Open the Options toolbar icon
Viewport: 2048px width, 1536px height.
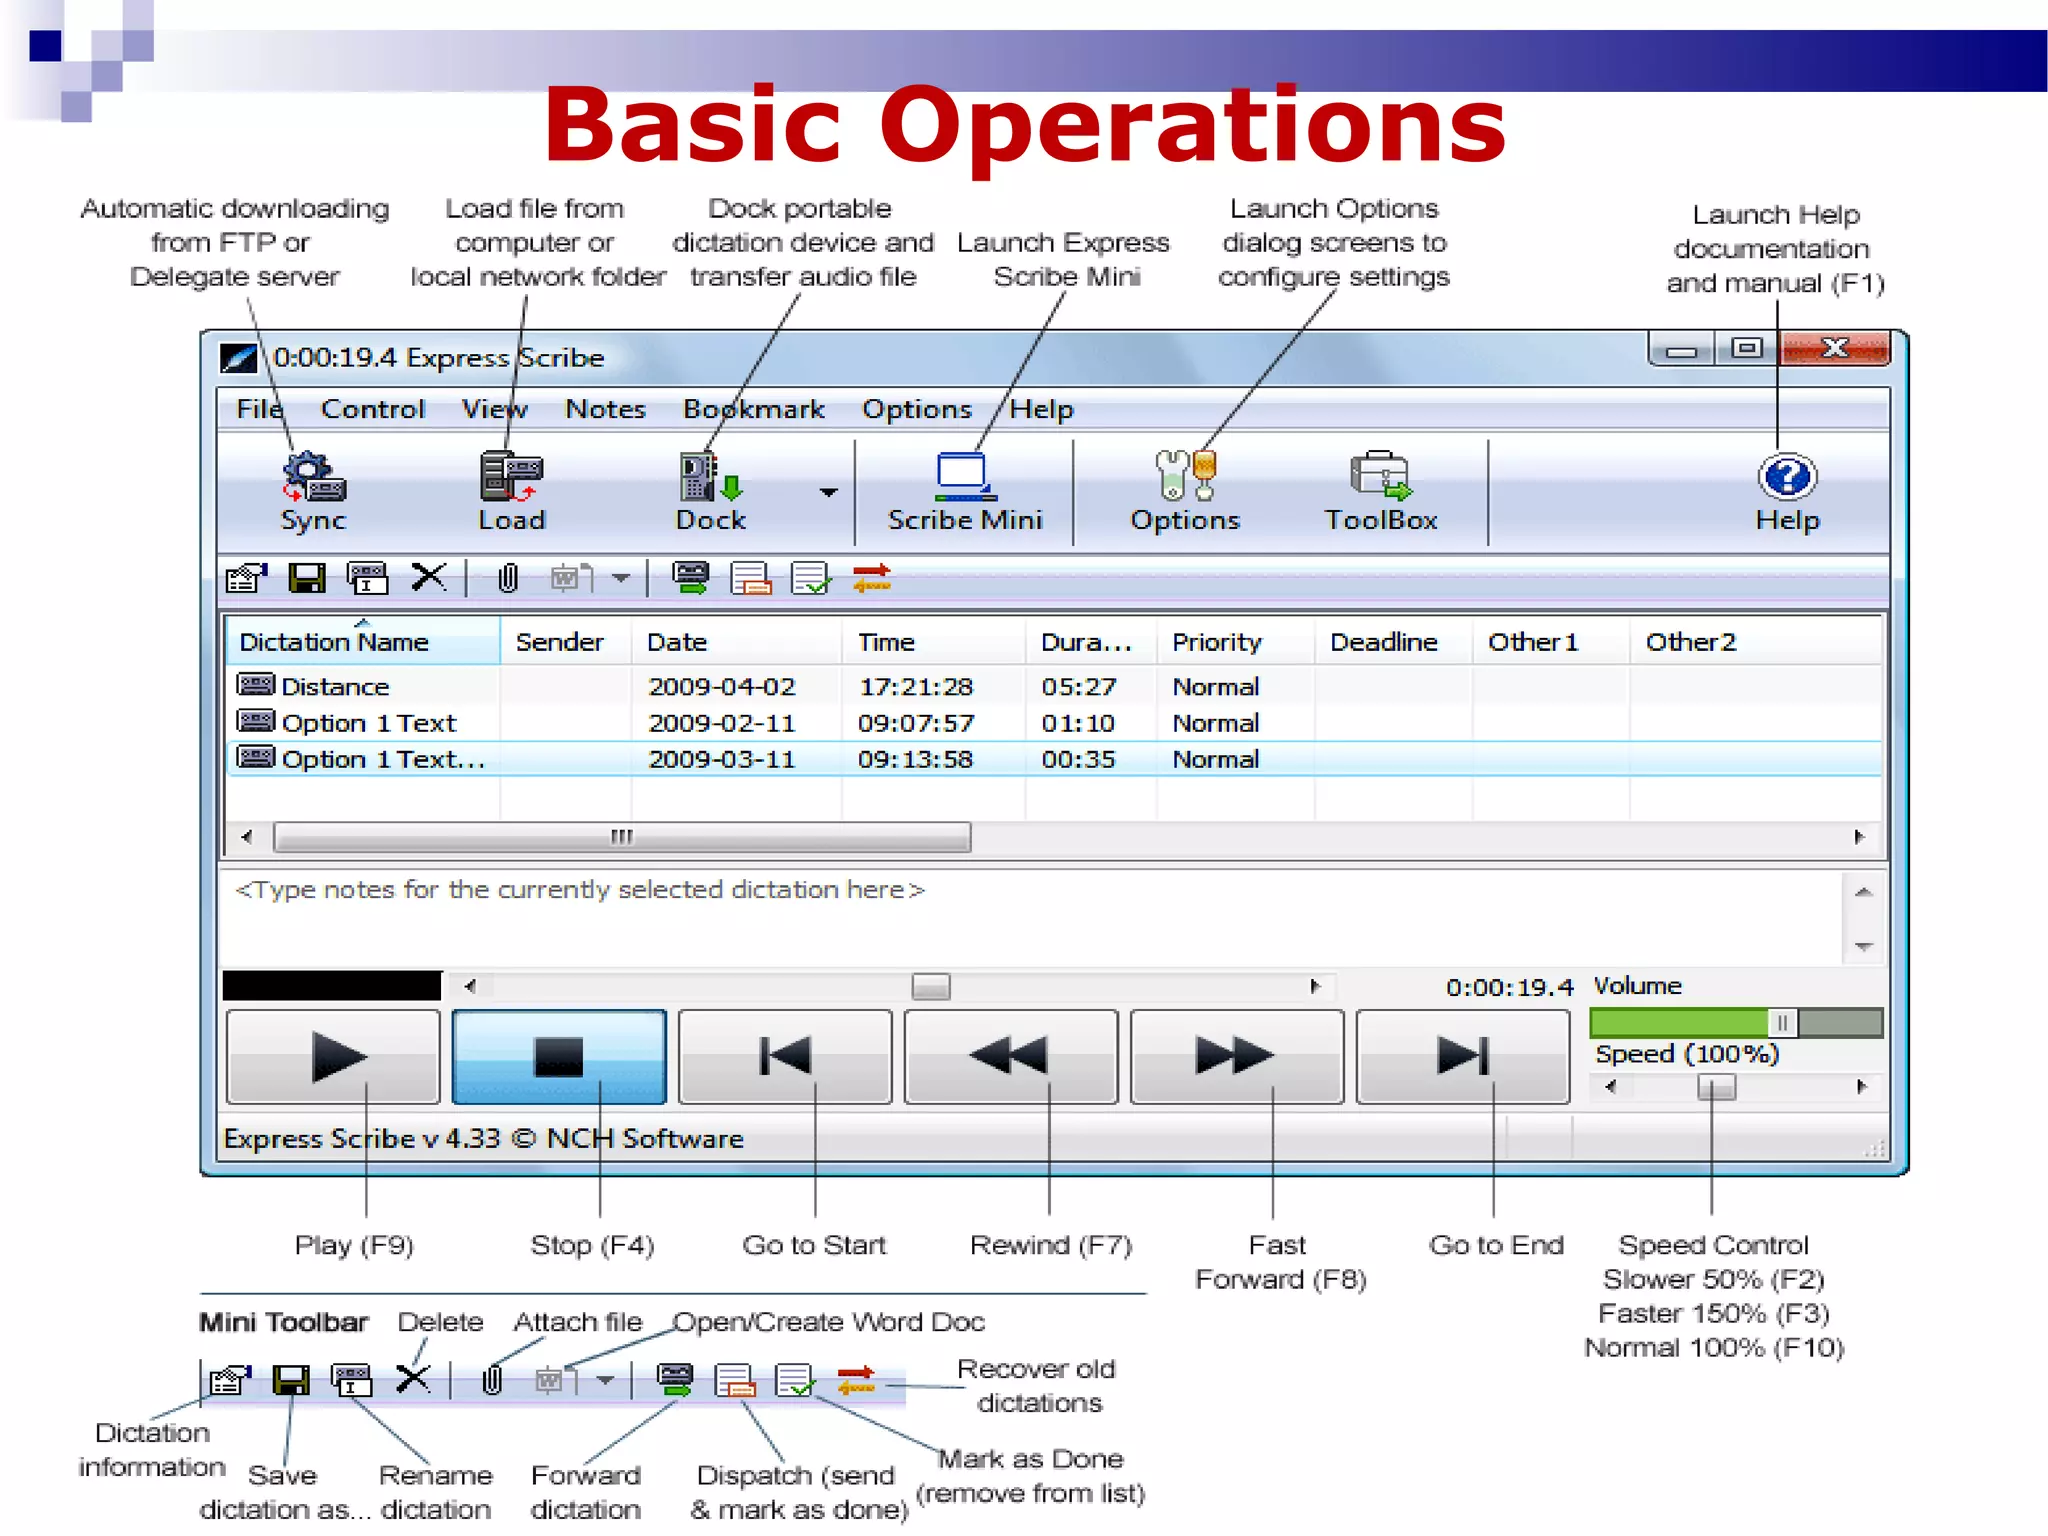pyautogui.click(x=1185, y=492)
